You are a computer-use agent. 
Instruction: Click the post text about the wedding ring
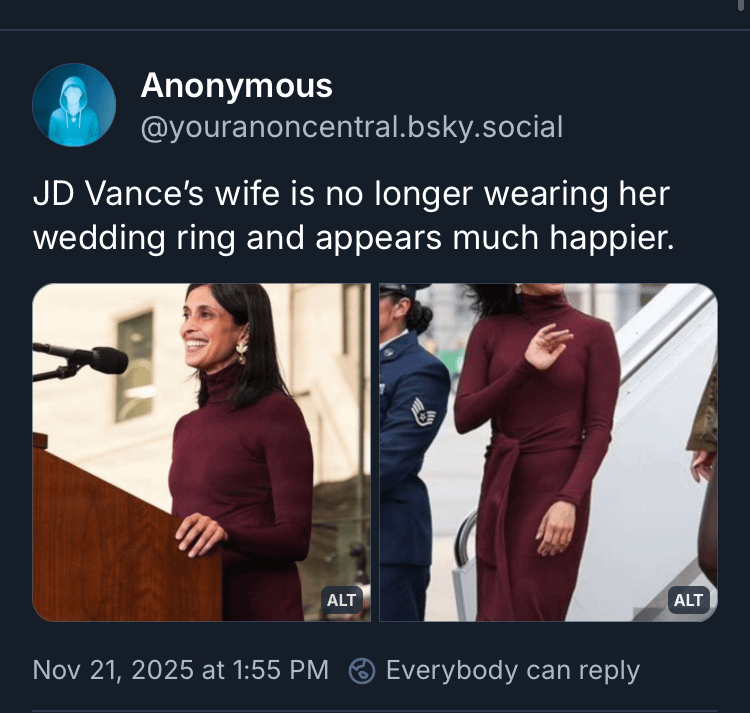click(350, 217)
